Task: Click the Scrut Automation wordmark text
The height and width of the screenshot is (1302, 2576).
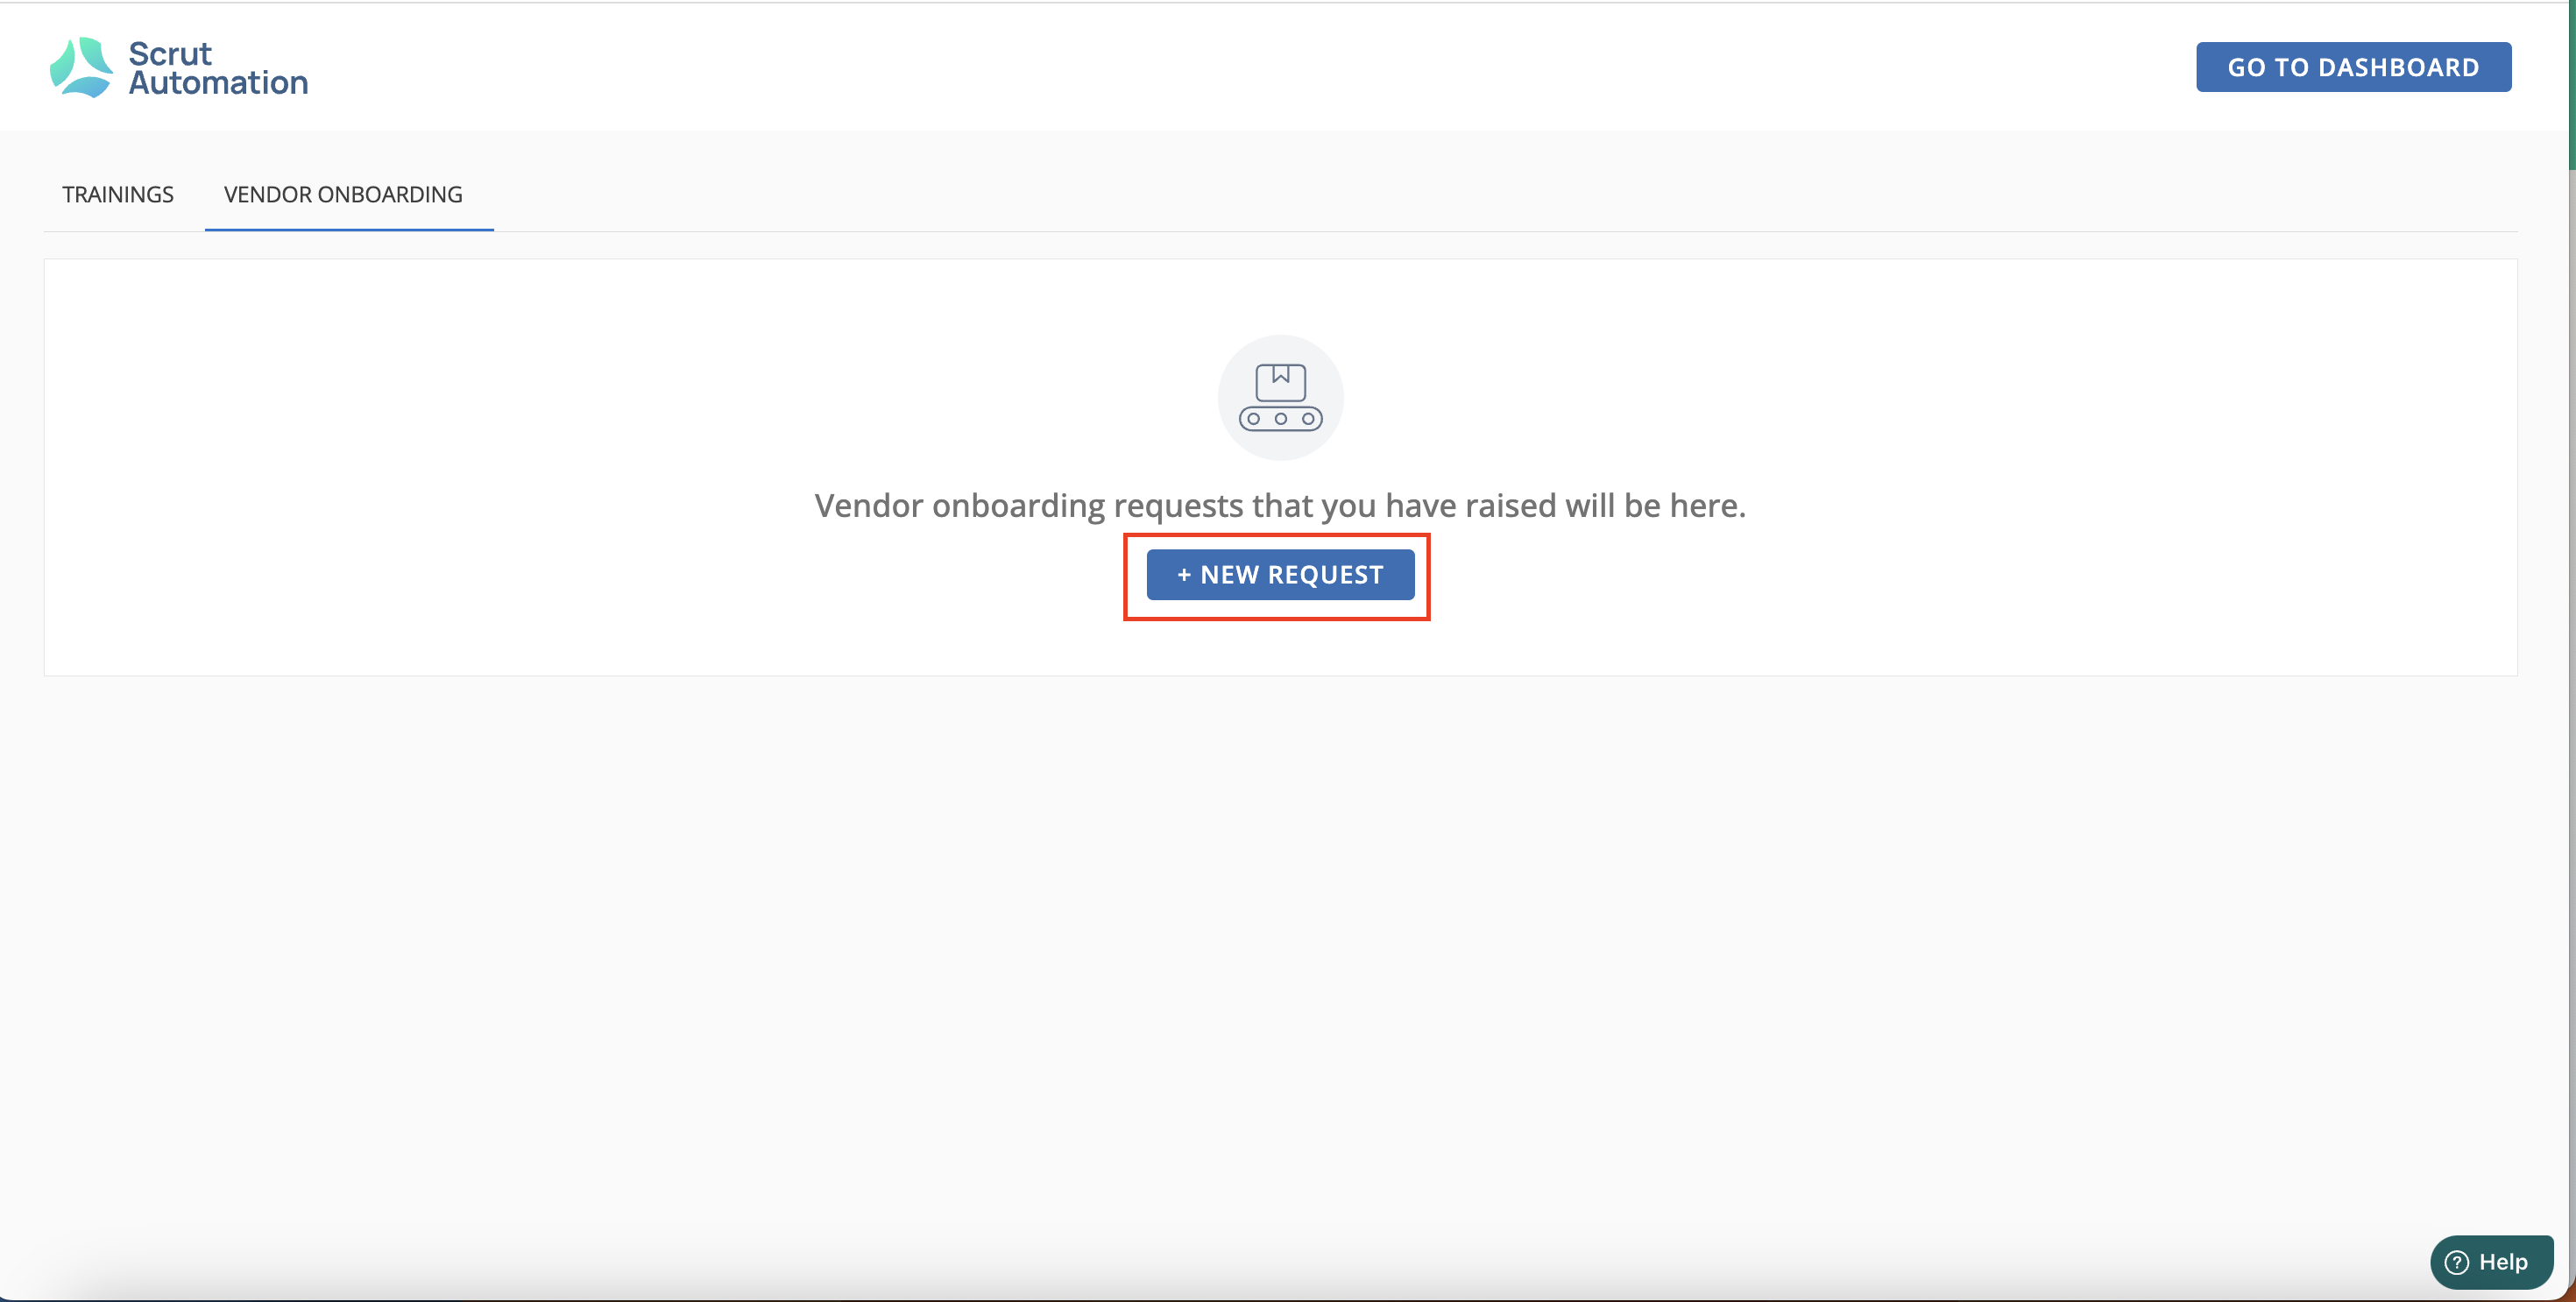Action: point(218,67)
